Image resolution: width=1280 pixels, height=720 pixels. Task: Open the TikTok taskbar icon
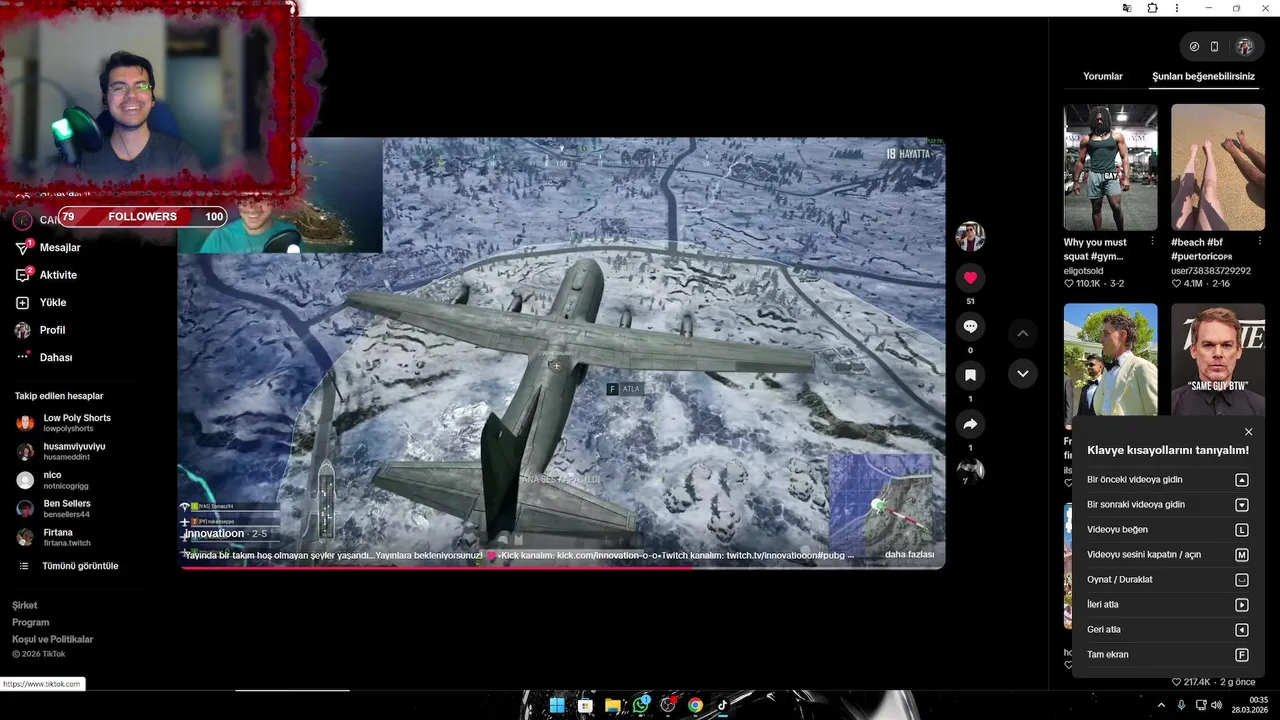click(722, 705)
